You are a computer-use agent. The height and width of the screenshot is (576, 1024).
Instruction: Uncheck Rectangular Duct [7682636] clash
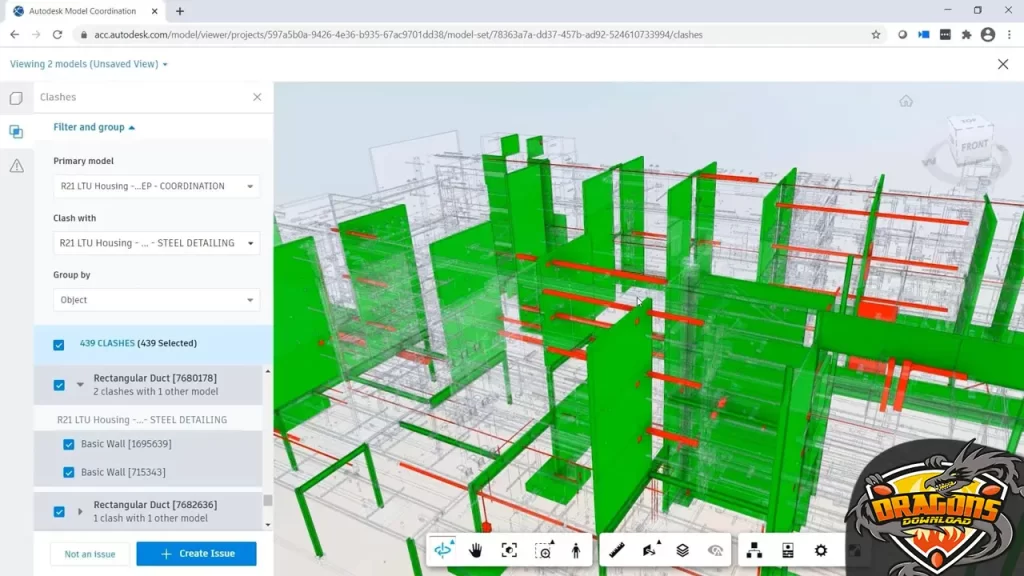coord(61,510)
